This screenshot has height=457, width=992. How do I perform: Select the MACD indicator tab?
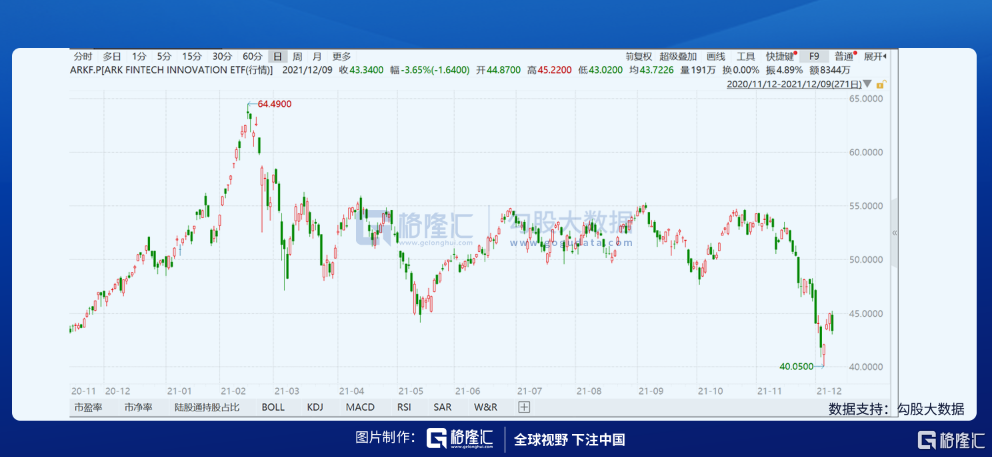360,408
